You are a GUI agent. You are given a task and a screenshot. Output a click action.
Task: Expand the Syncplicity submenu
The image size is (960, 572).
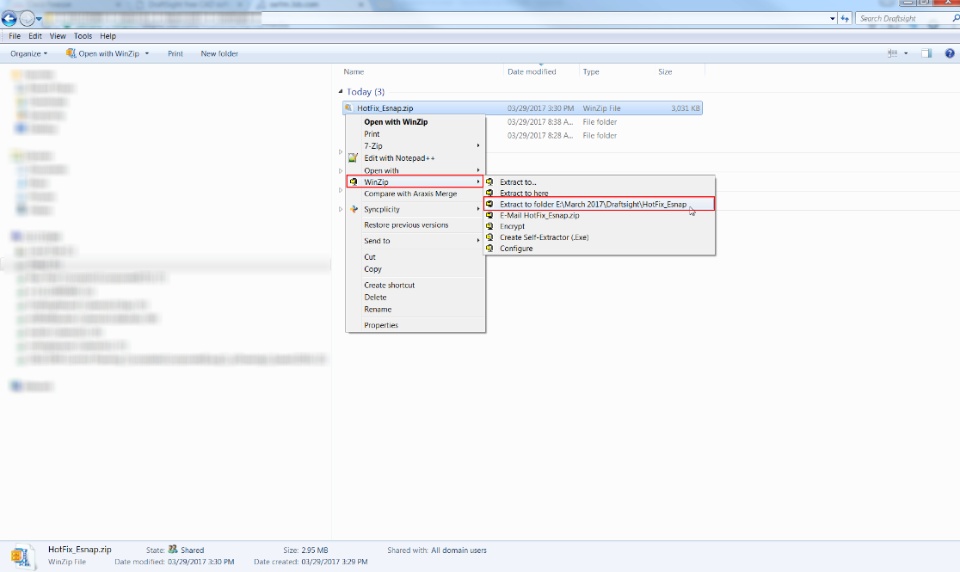[416, 209]
